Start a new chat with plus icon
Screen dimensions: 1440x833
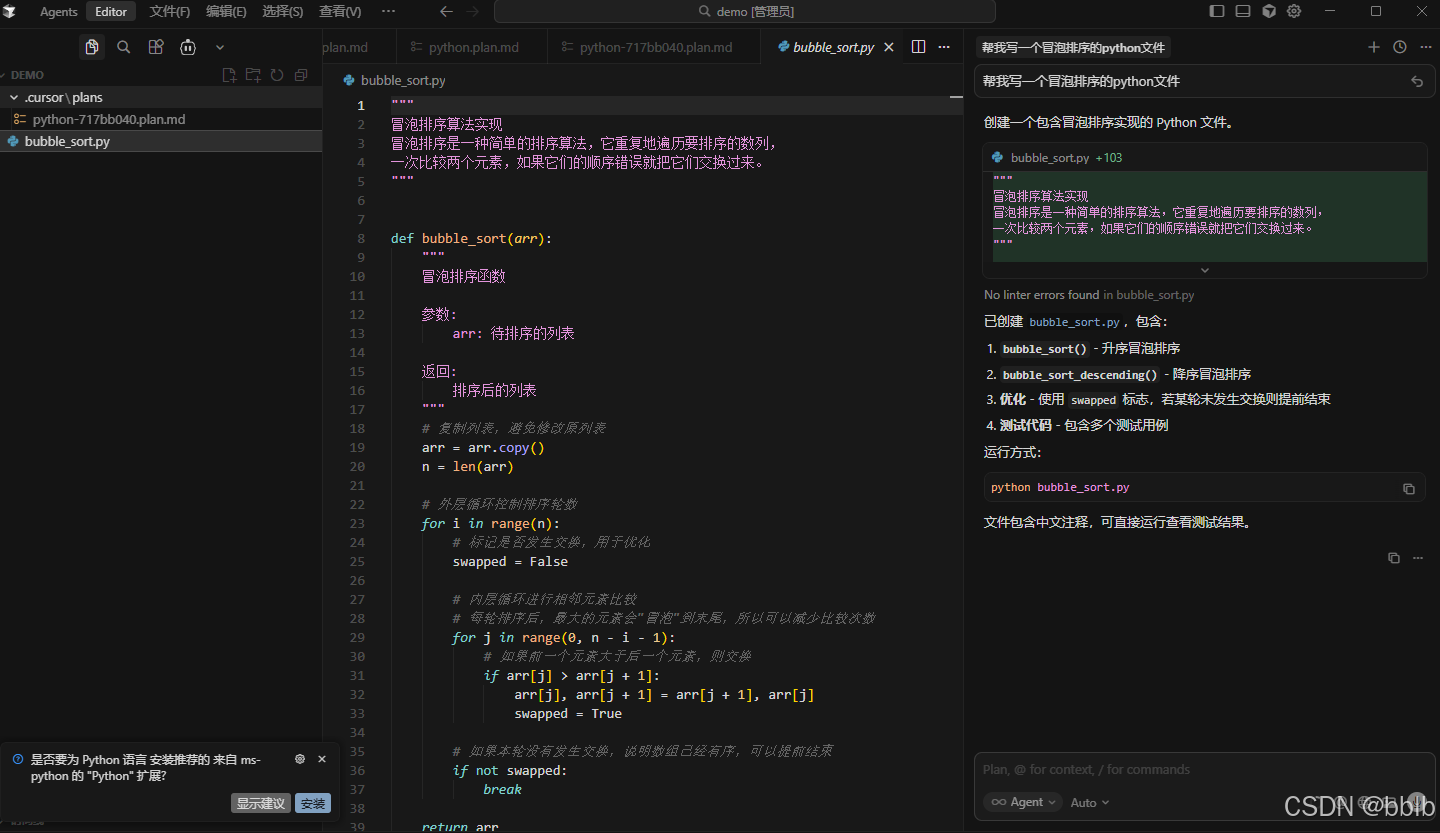(1374, 47)
